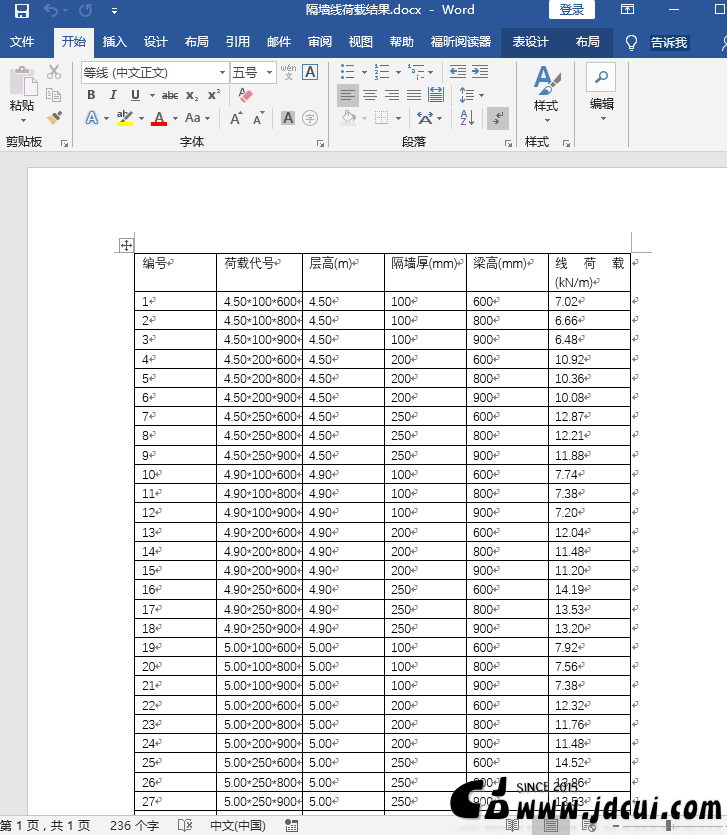Open the shading paint bucket
The image size is (727, 835).
click(349, 118)
